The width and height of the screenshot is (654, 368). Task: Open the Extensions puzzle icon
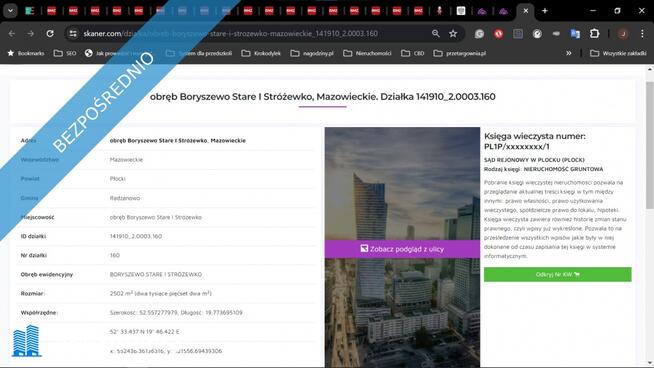click(594, 34)
